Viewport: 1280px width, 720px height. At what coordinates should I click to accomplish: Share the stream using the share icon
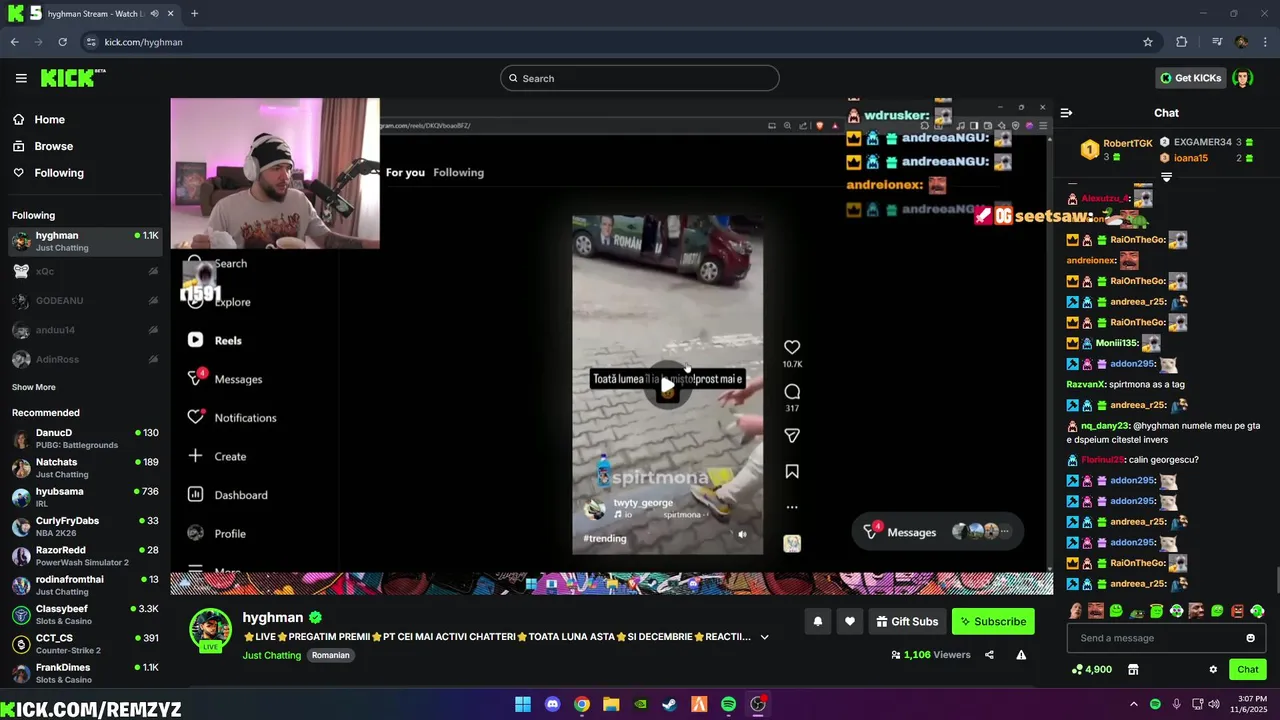point(989,655)
